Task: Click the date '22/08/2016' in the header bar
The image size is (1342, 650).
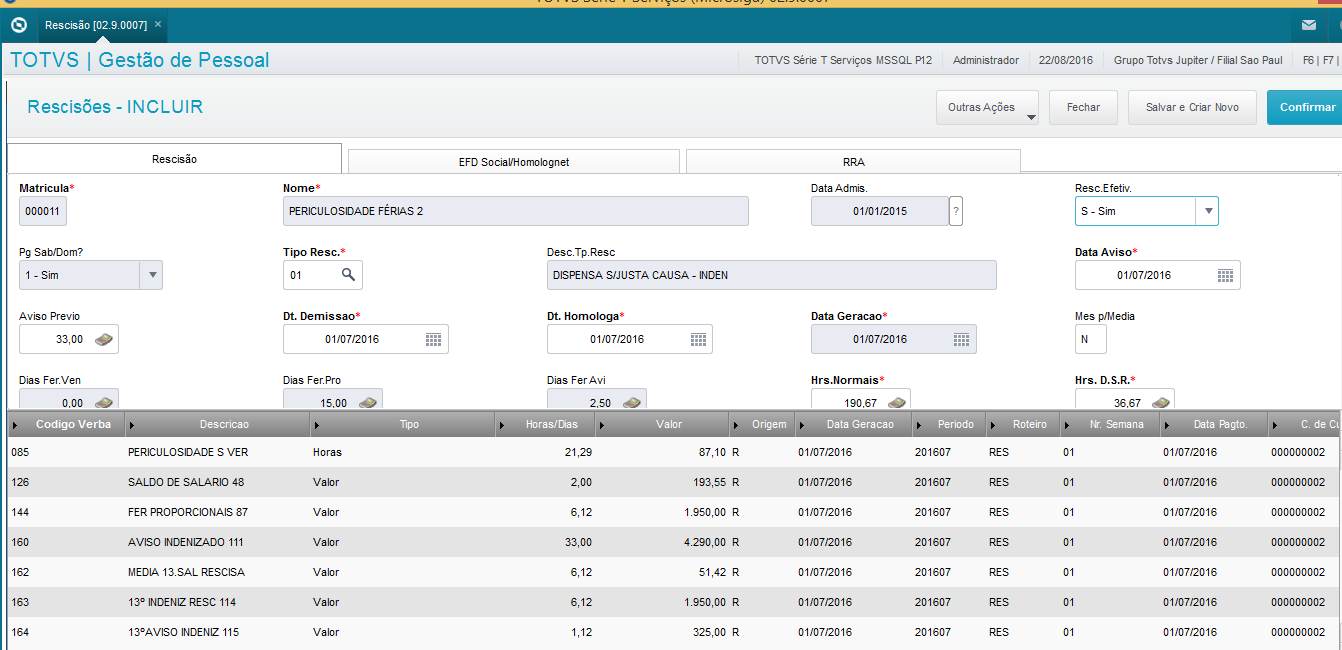Action: [1066, 60]
